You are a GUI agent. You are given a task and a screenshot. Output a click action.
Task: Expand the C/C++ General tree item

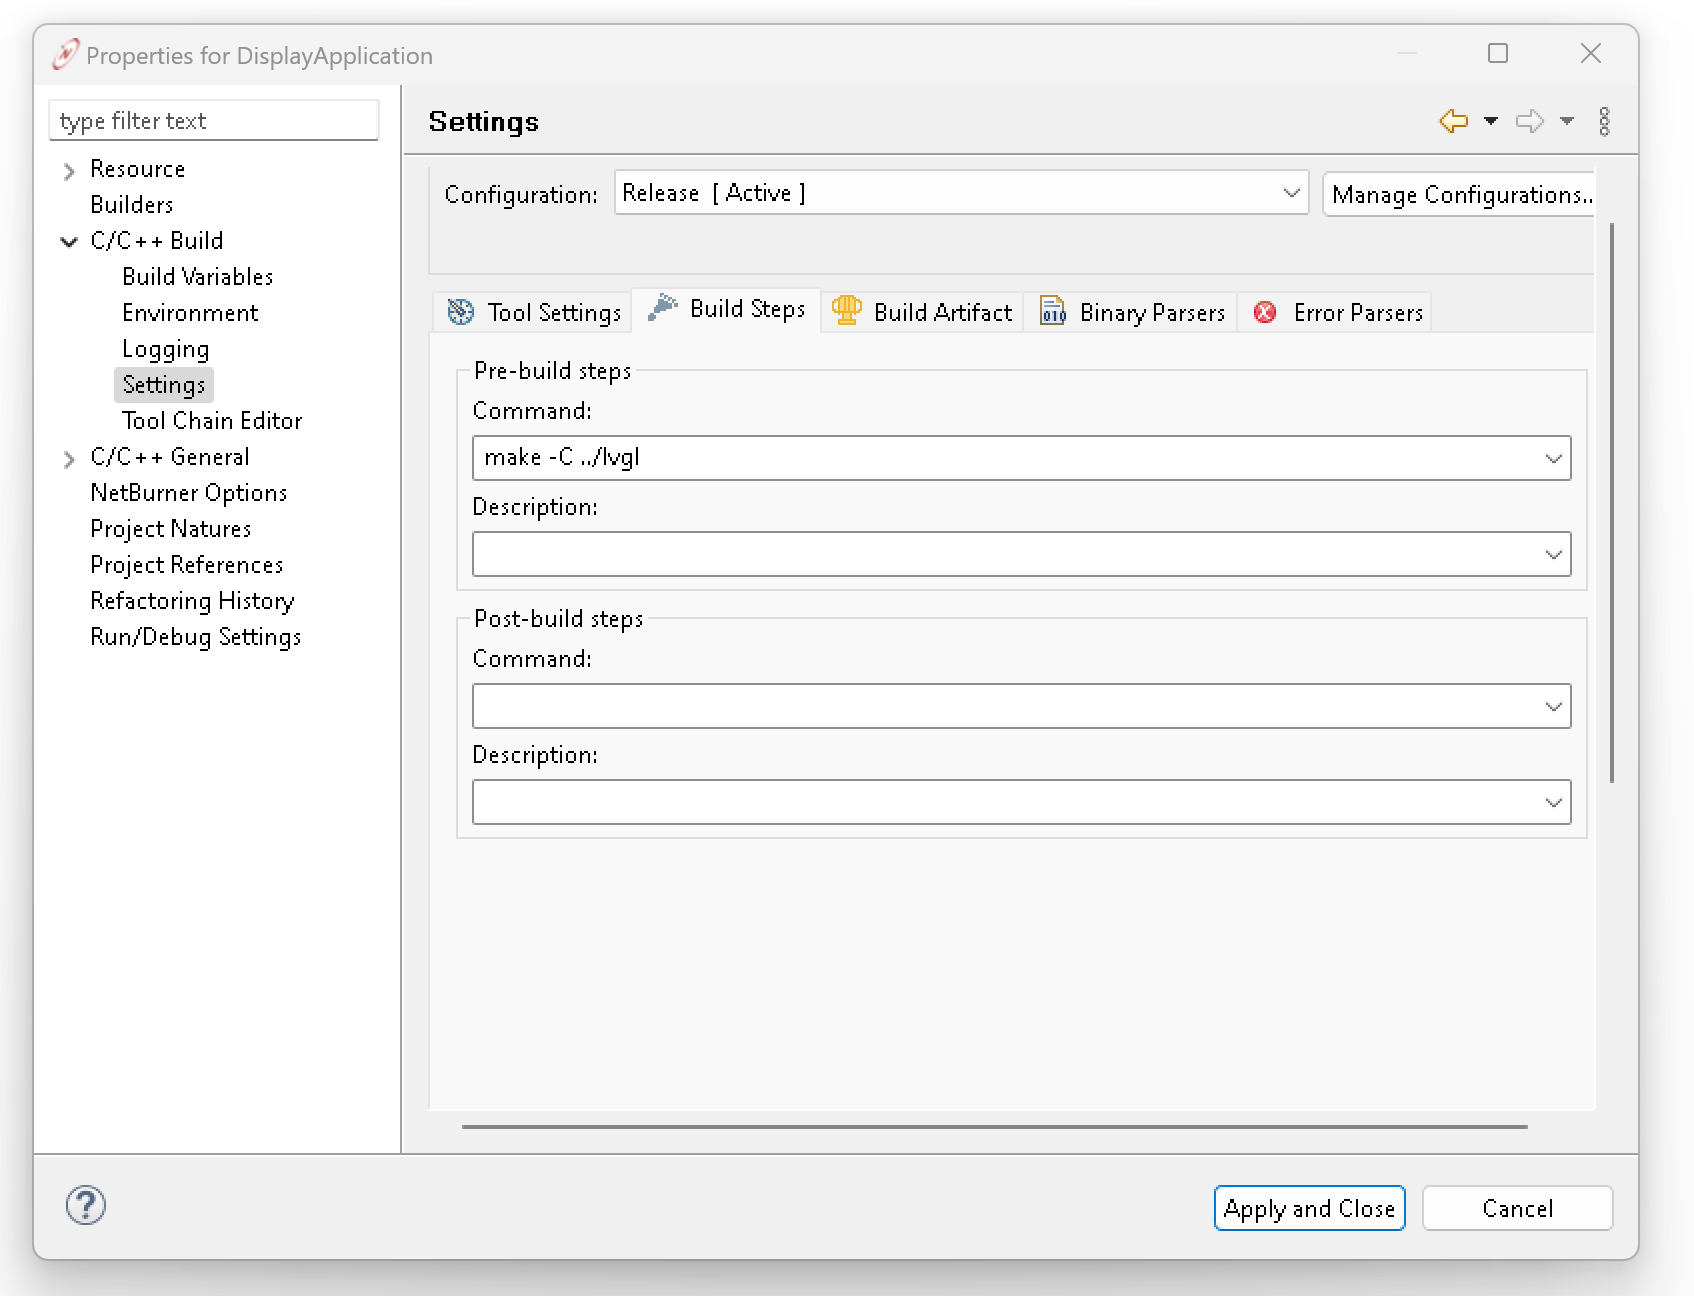pyautogui.click(x=68, y=457)
